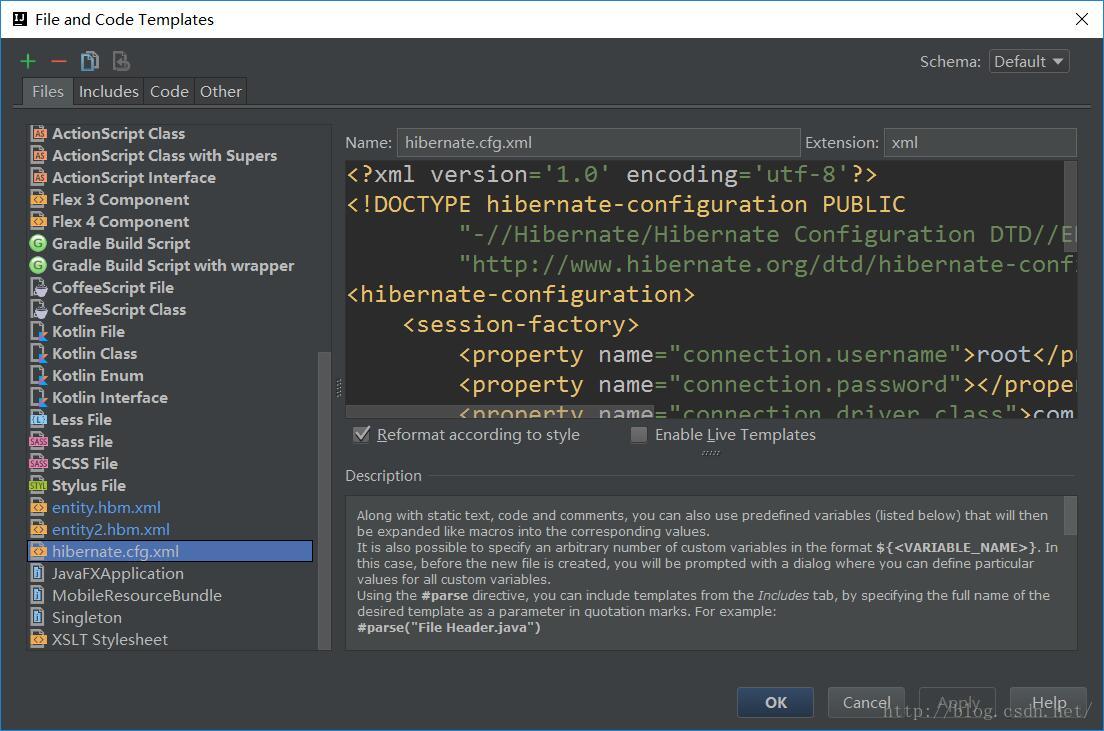Select the hibernate.cfg.xml template
This screenshot has width=1104, height=731.
point(170,551)
